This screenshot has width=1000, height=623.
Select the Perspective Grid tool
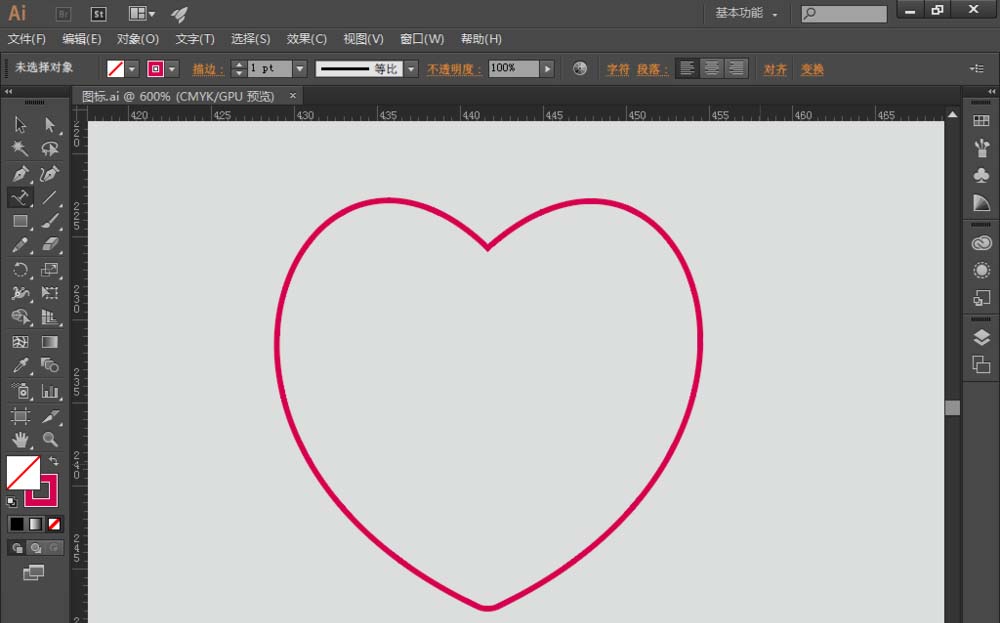[50, 317]
